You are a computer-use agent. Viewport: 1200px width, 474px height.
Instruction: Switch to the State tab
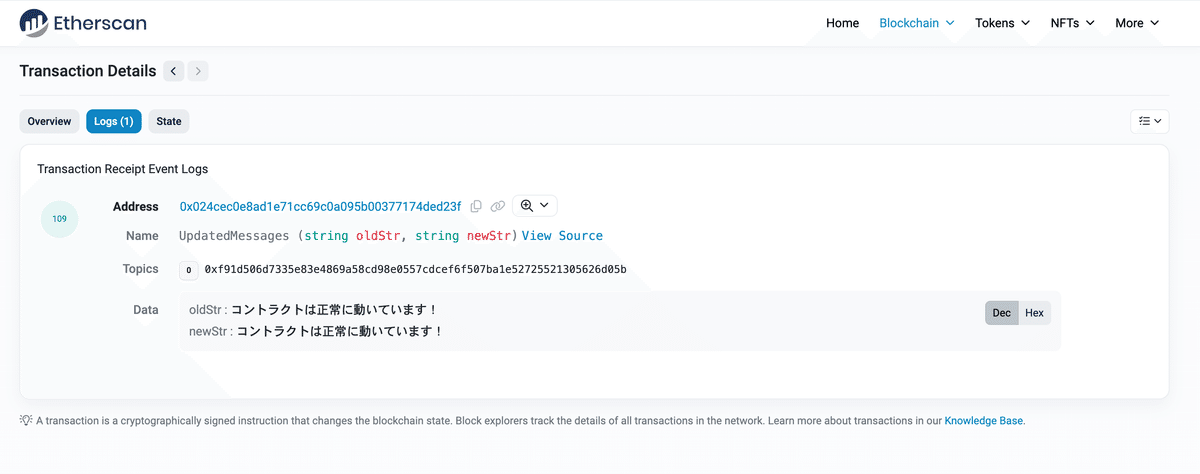[169, 121]
